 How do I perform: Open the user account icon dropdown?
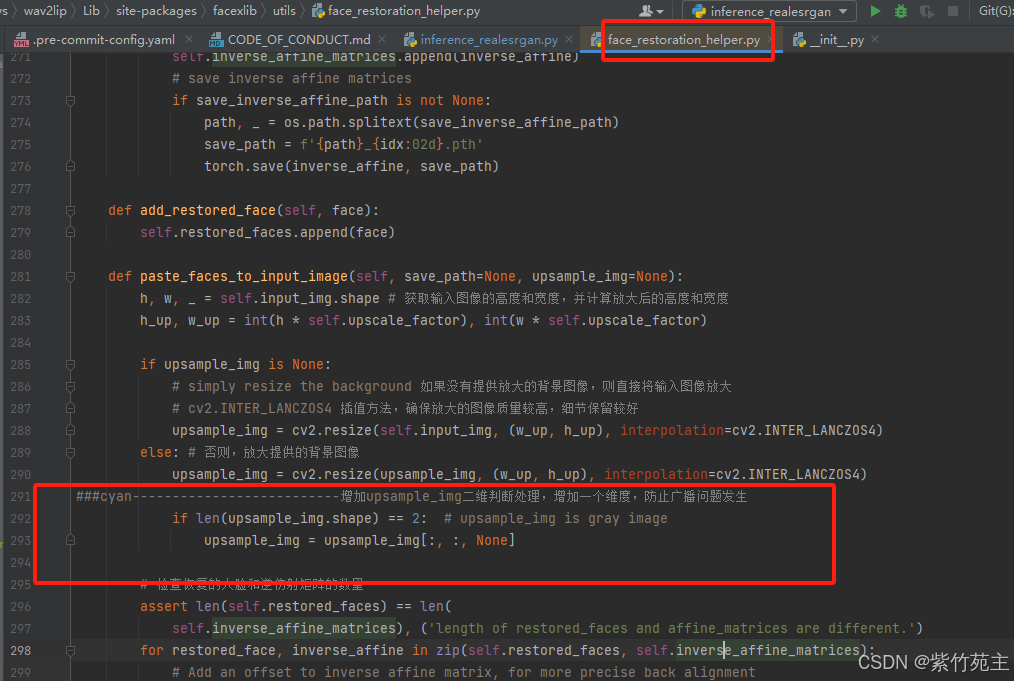point(651,11)
